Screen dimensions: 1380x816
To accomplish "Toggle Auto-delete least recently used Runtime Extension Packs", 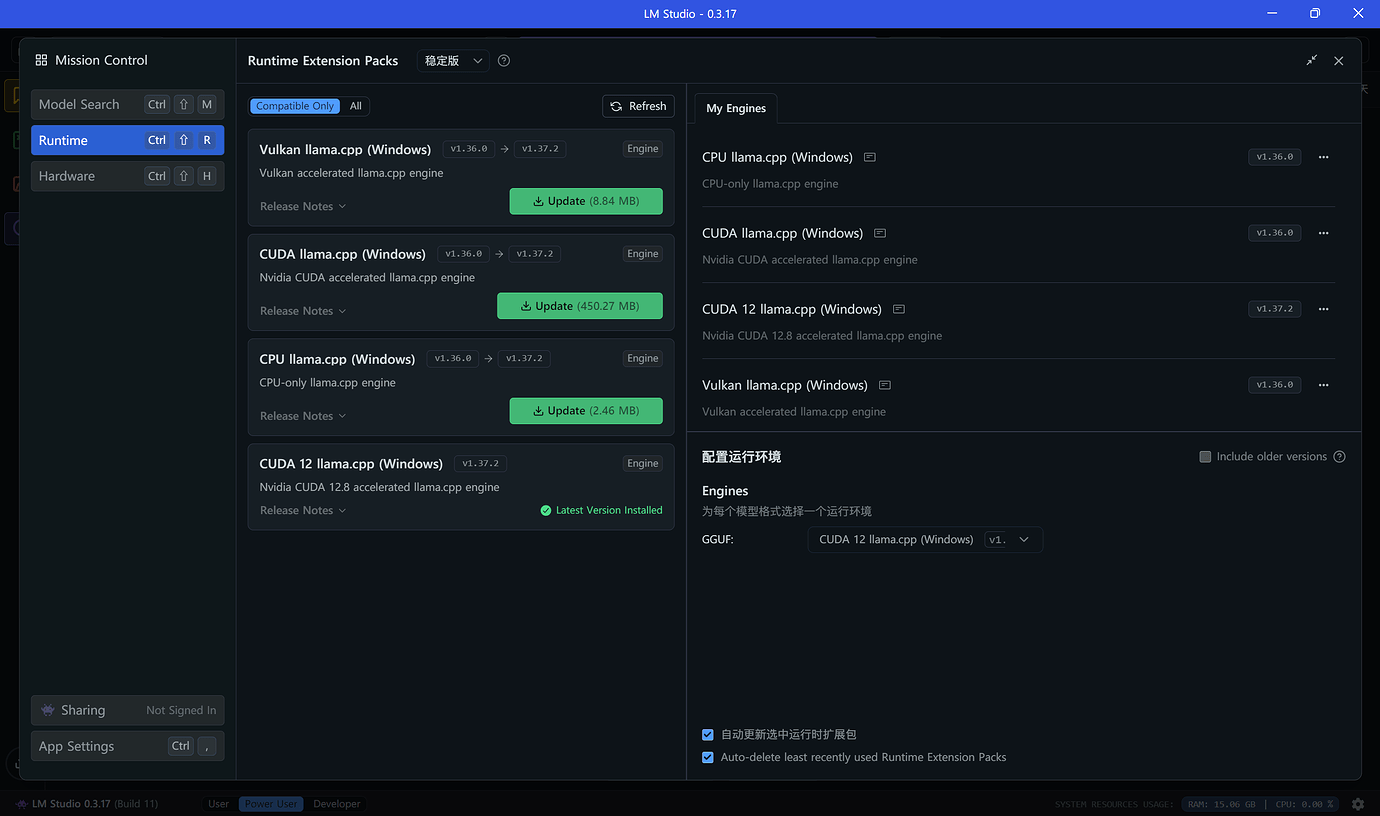I will point(708,757).
